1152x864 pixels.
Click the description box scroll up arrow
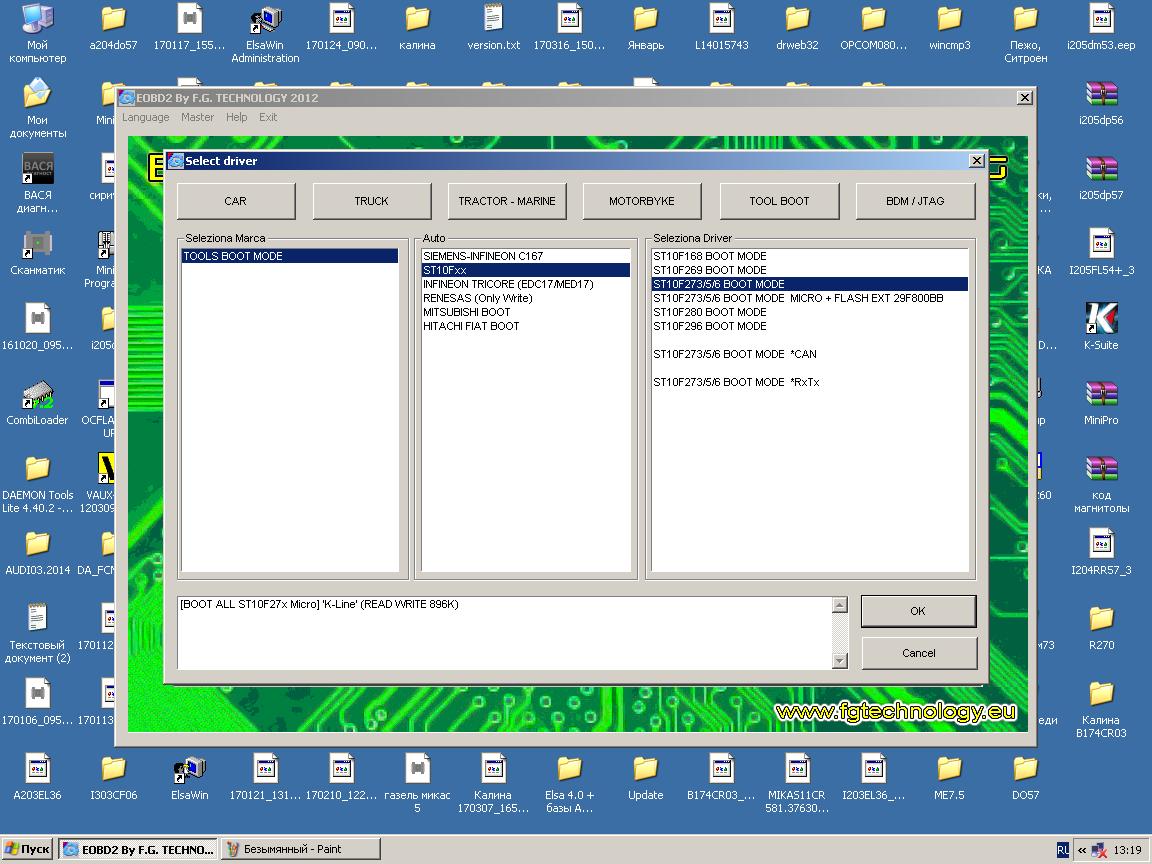coord(840,605)
